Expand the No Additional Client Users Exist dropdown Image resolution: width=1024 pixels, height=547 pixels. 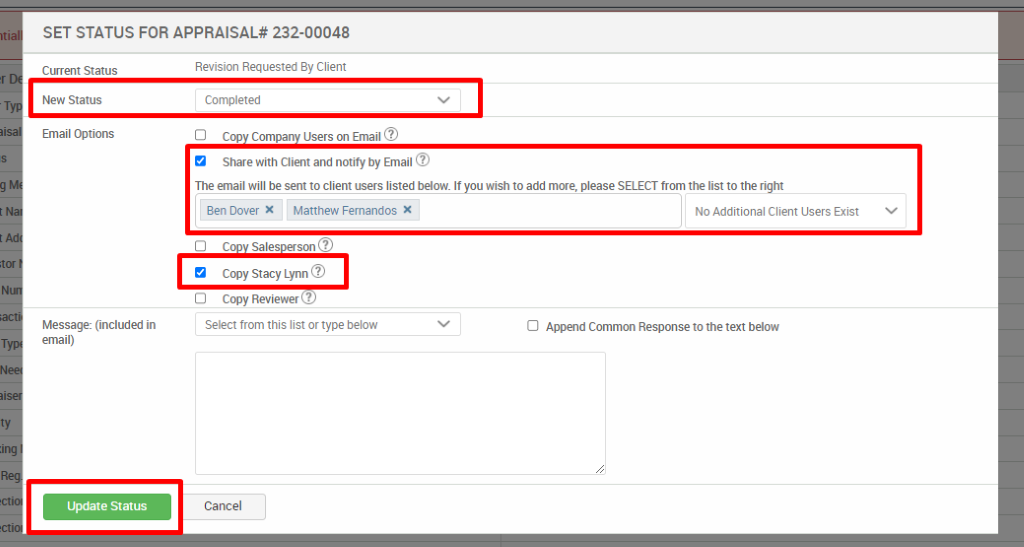point(795,212)
